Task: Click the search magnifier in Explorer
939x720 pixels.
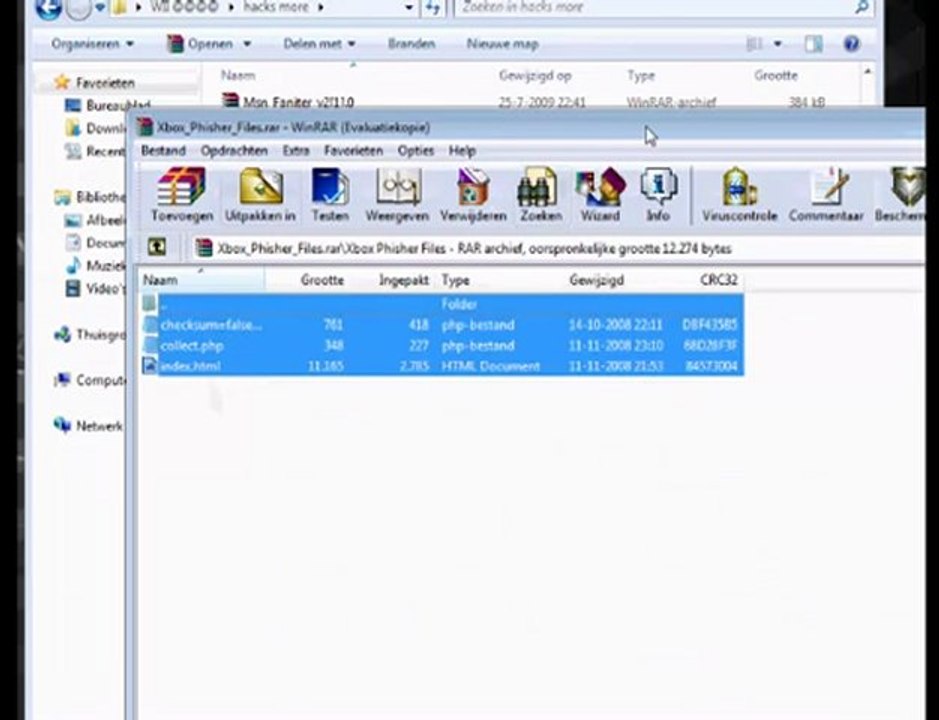Action: coord(861,7)
